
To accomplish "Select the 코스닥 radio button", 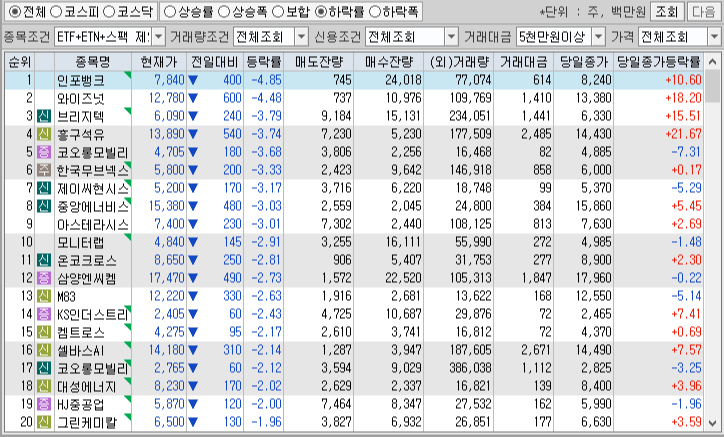I will (x=109, y=12).
